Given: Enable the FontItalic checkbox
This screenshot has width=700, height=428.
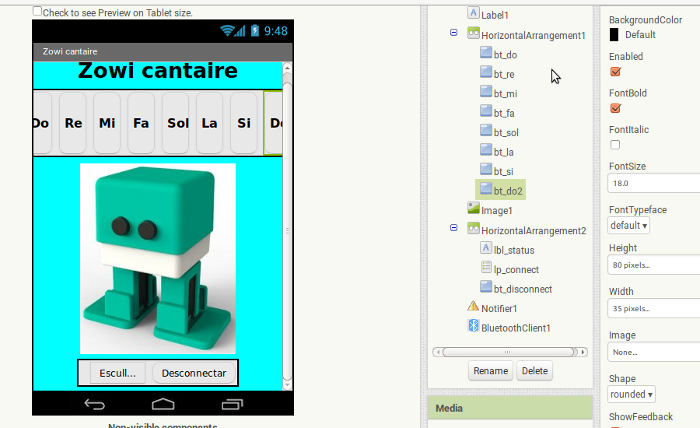Looking at the screenshot, I should click(615, 144).
